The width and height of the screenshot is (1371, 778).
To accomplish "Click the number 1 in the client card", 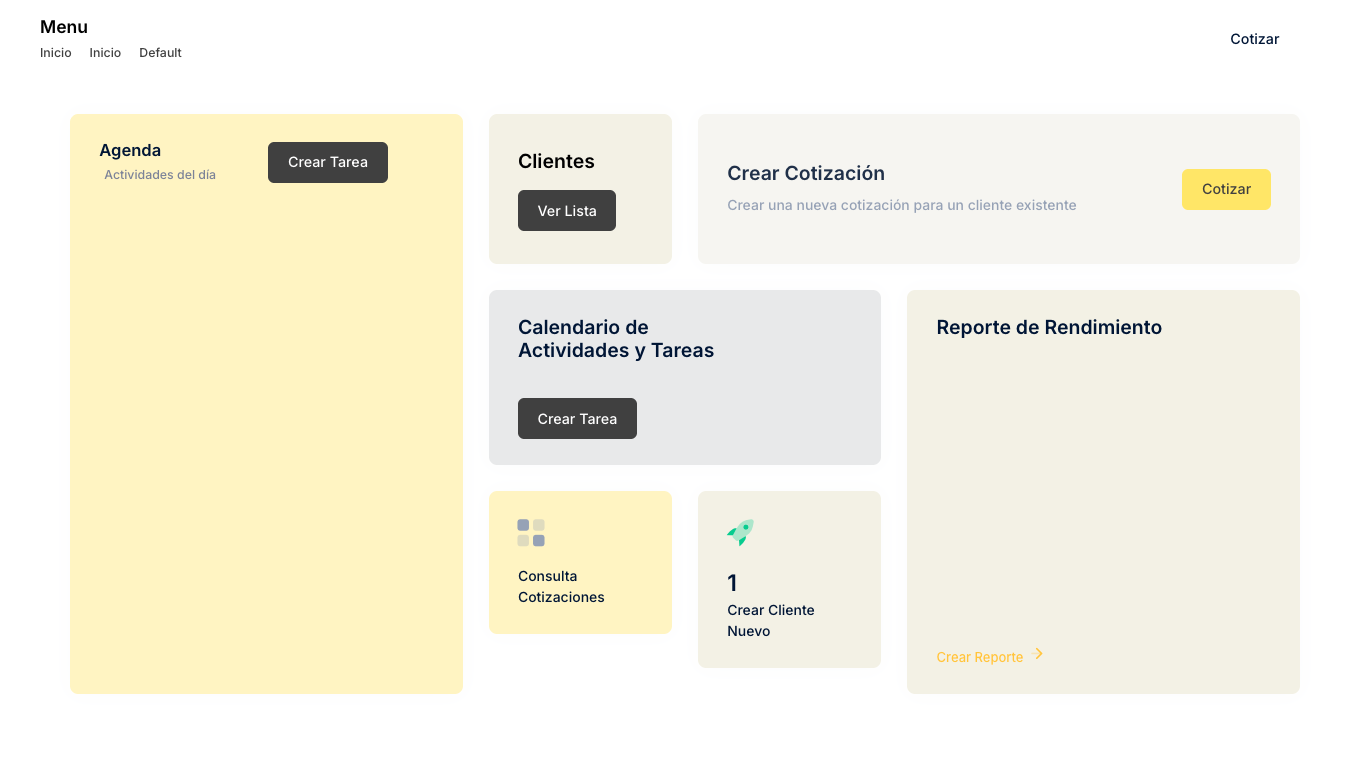I will click(732, 583).
